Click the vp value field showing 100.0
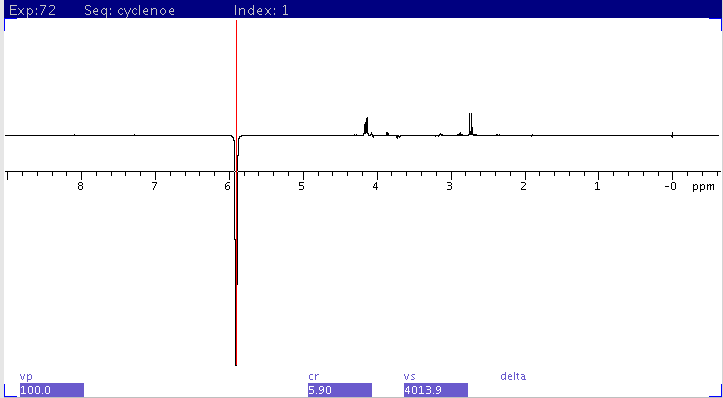Image resolution: width=723 pixels, height=398 pixels. click(x=52, y=390)
